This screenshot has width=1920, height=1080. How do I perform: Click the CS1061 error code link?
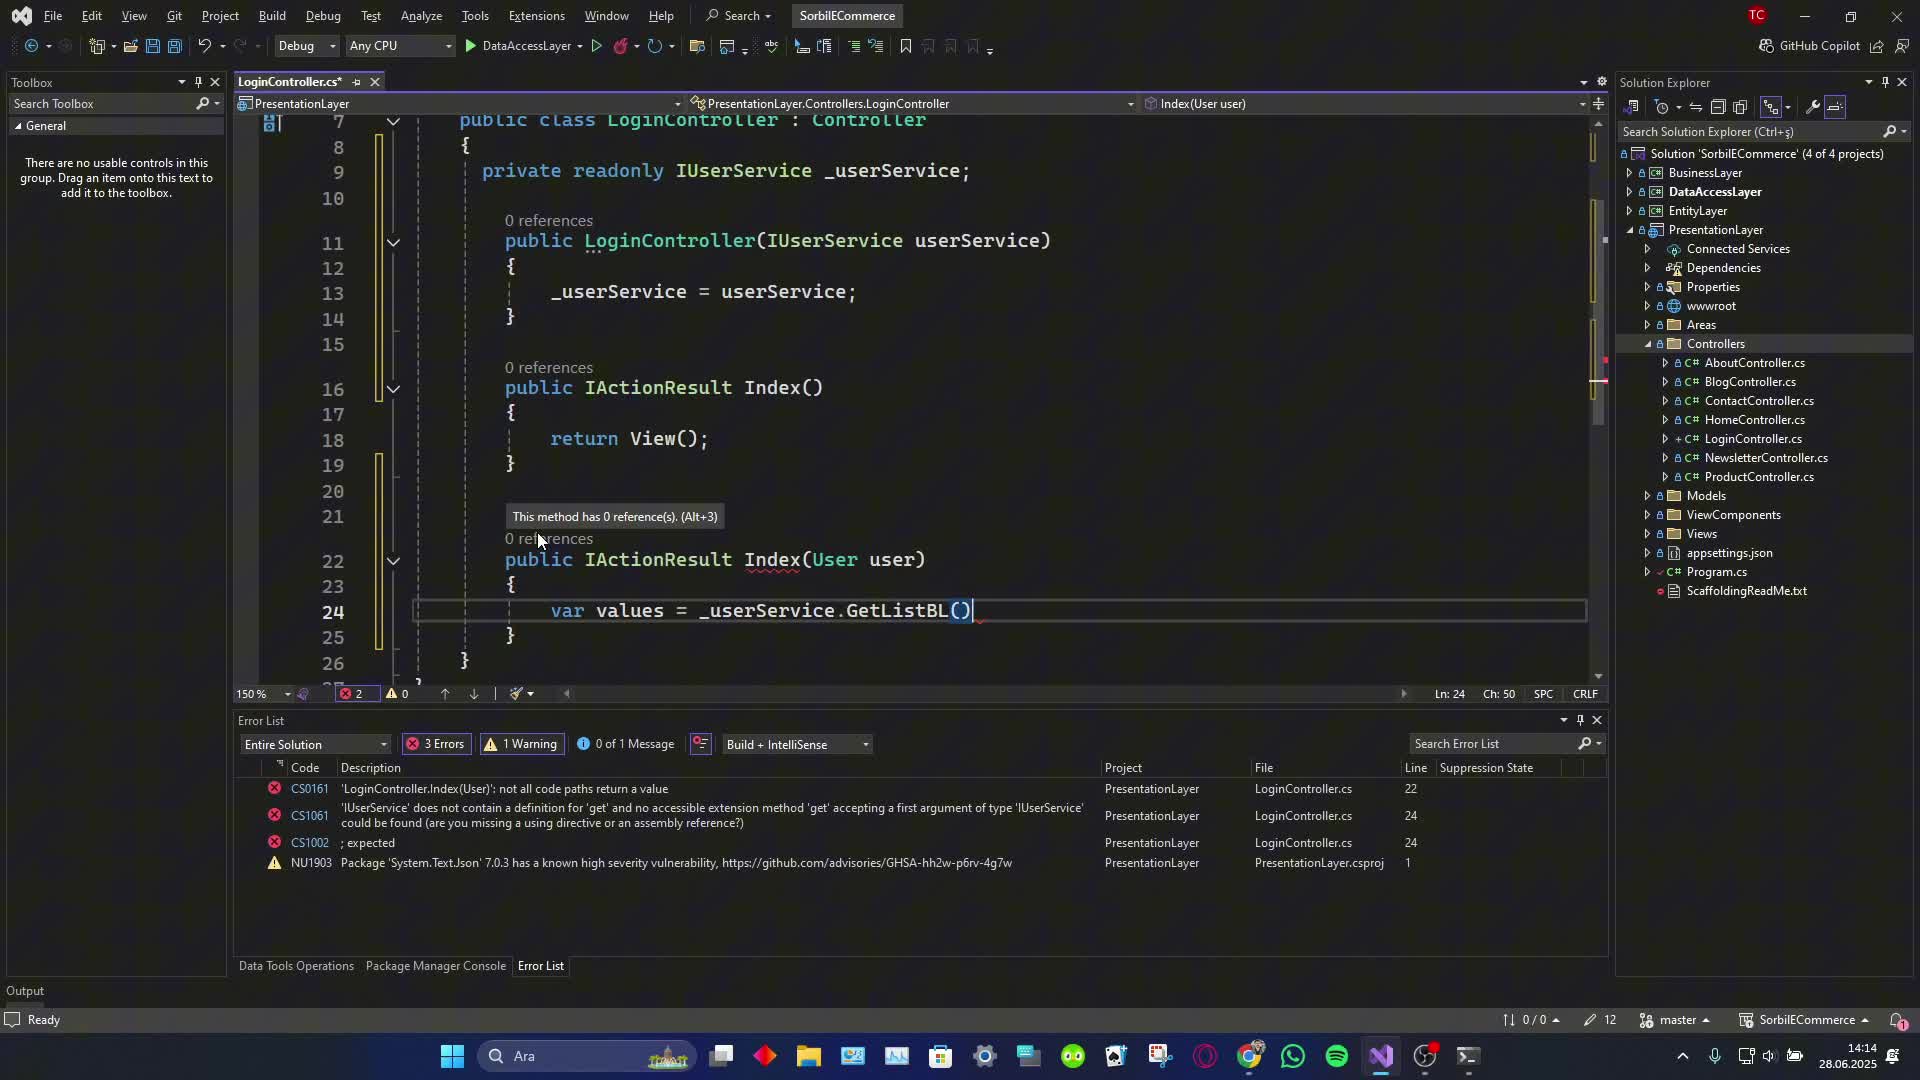[309, 816]
